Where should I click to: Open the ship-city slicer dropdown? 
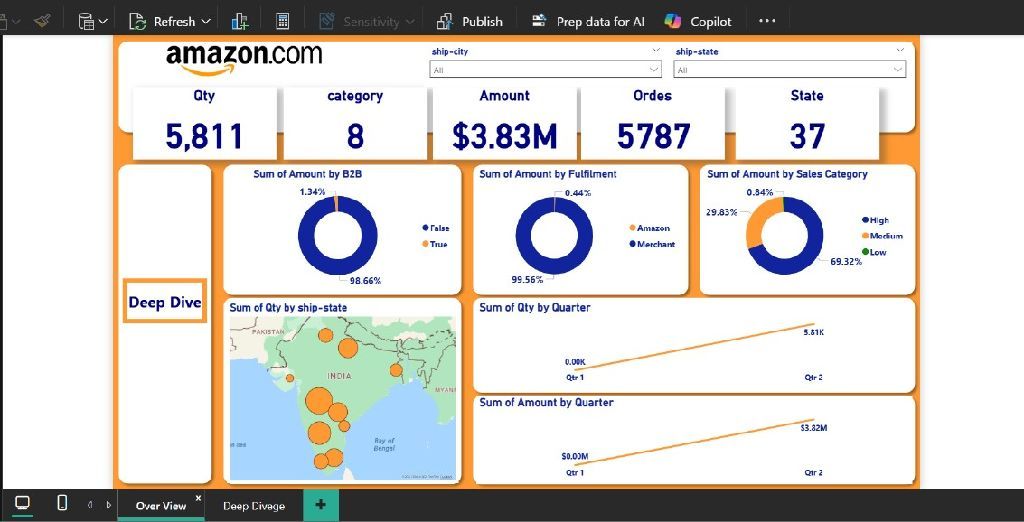[x=654, y=70]
